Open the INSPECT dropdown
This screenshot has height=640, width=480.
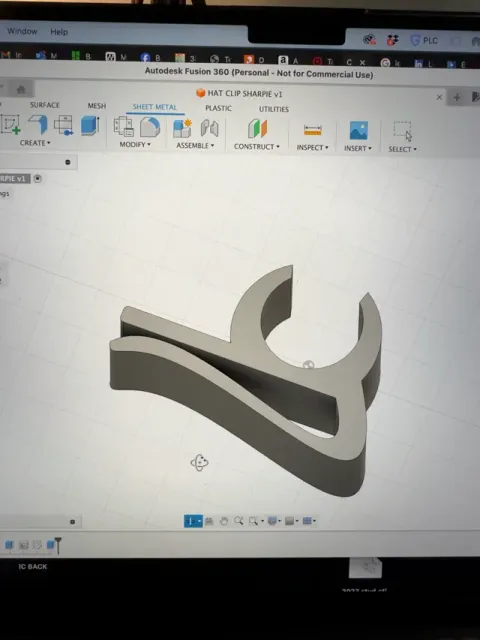[x=313, y=147]
